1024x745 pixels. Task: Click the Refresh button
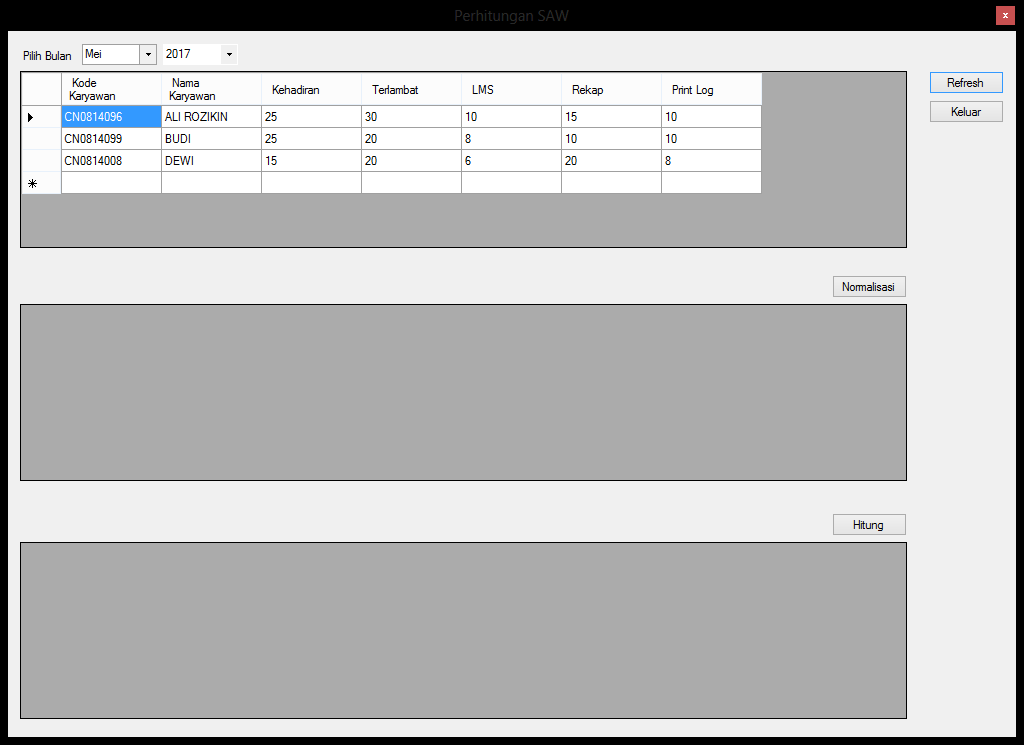pyautogui.click(x=965, y=83)
